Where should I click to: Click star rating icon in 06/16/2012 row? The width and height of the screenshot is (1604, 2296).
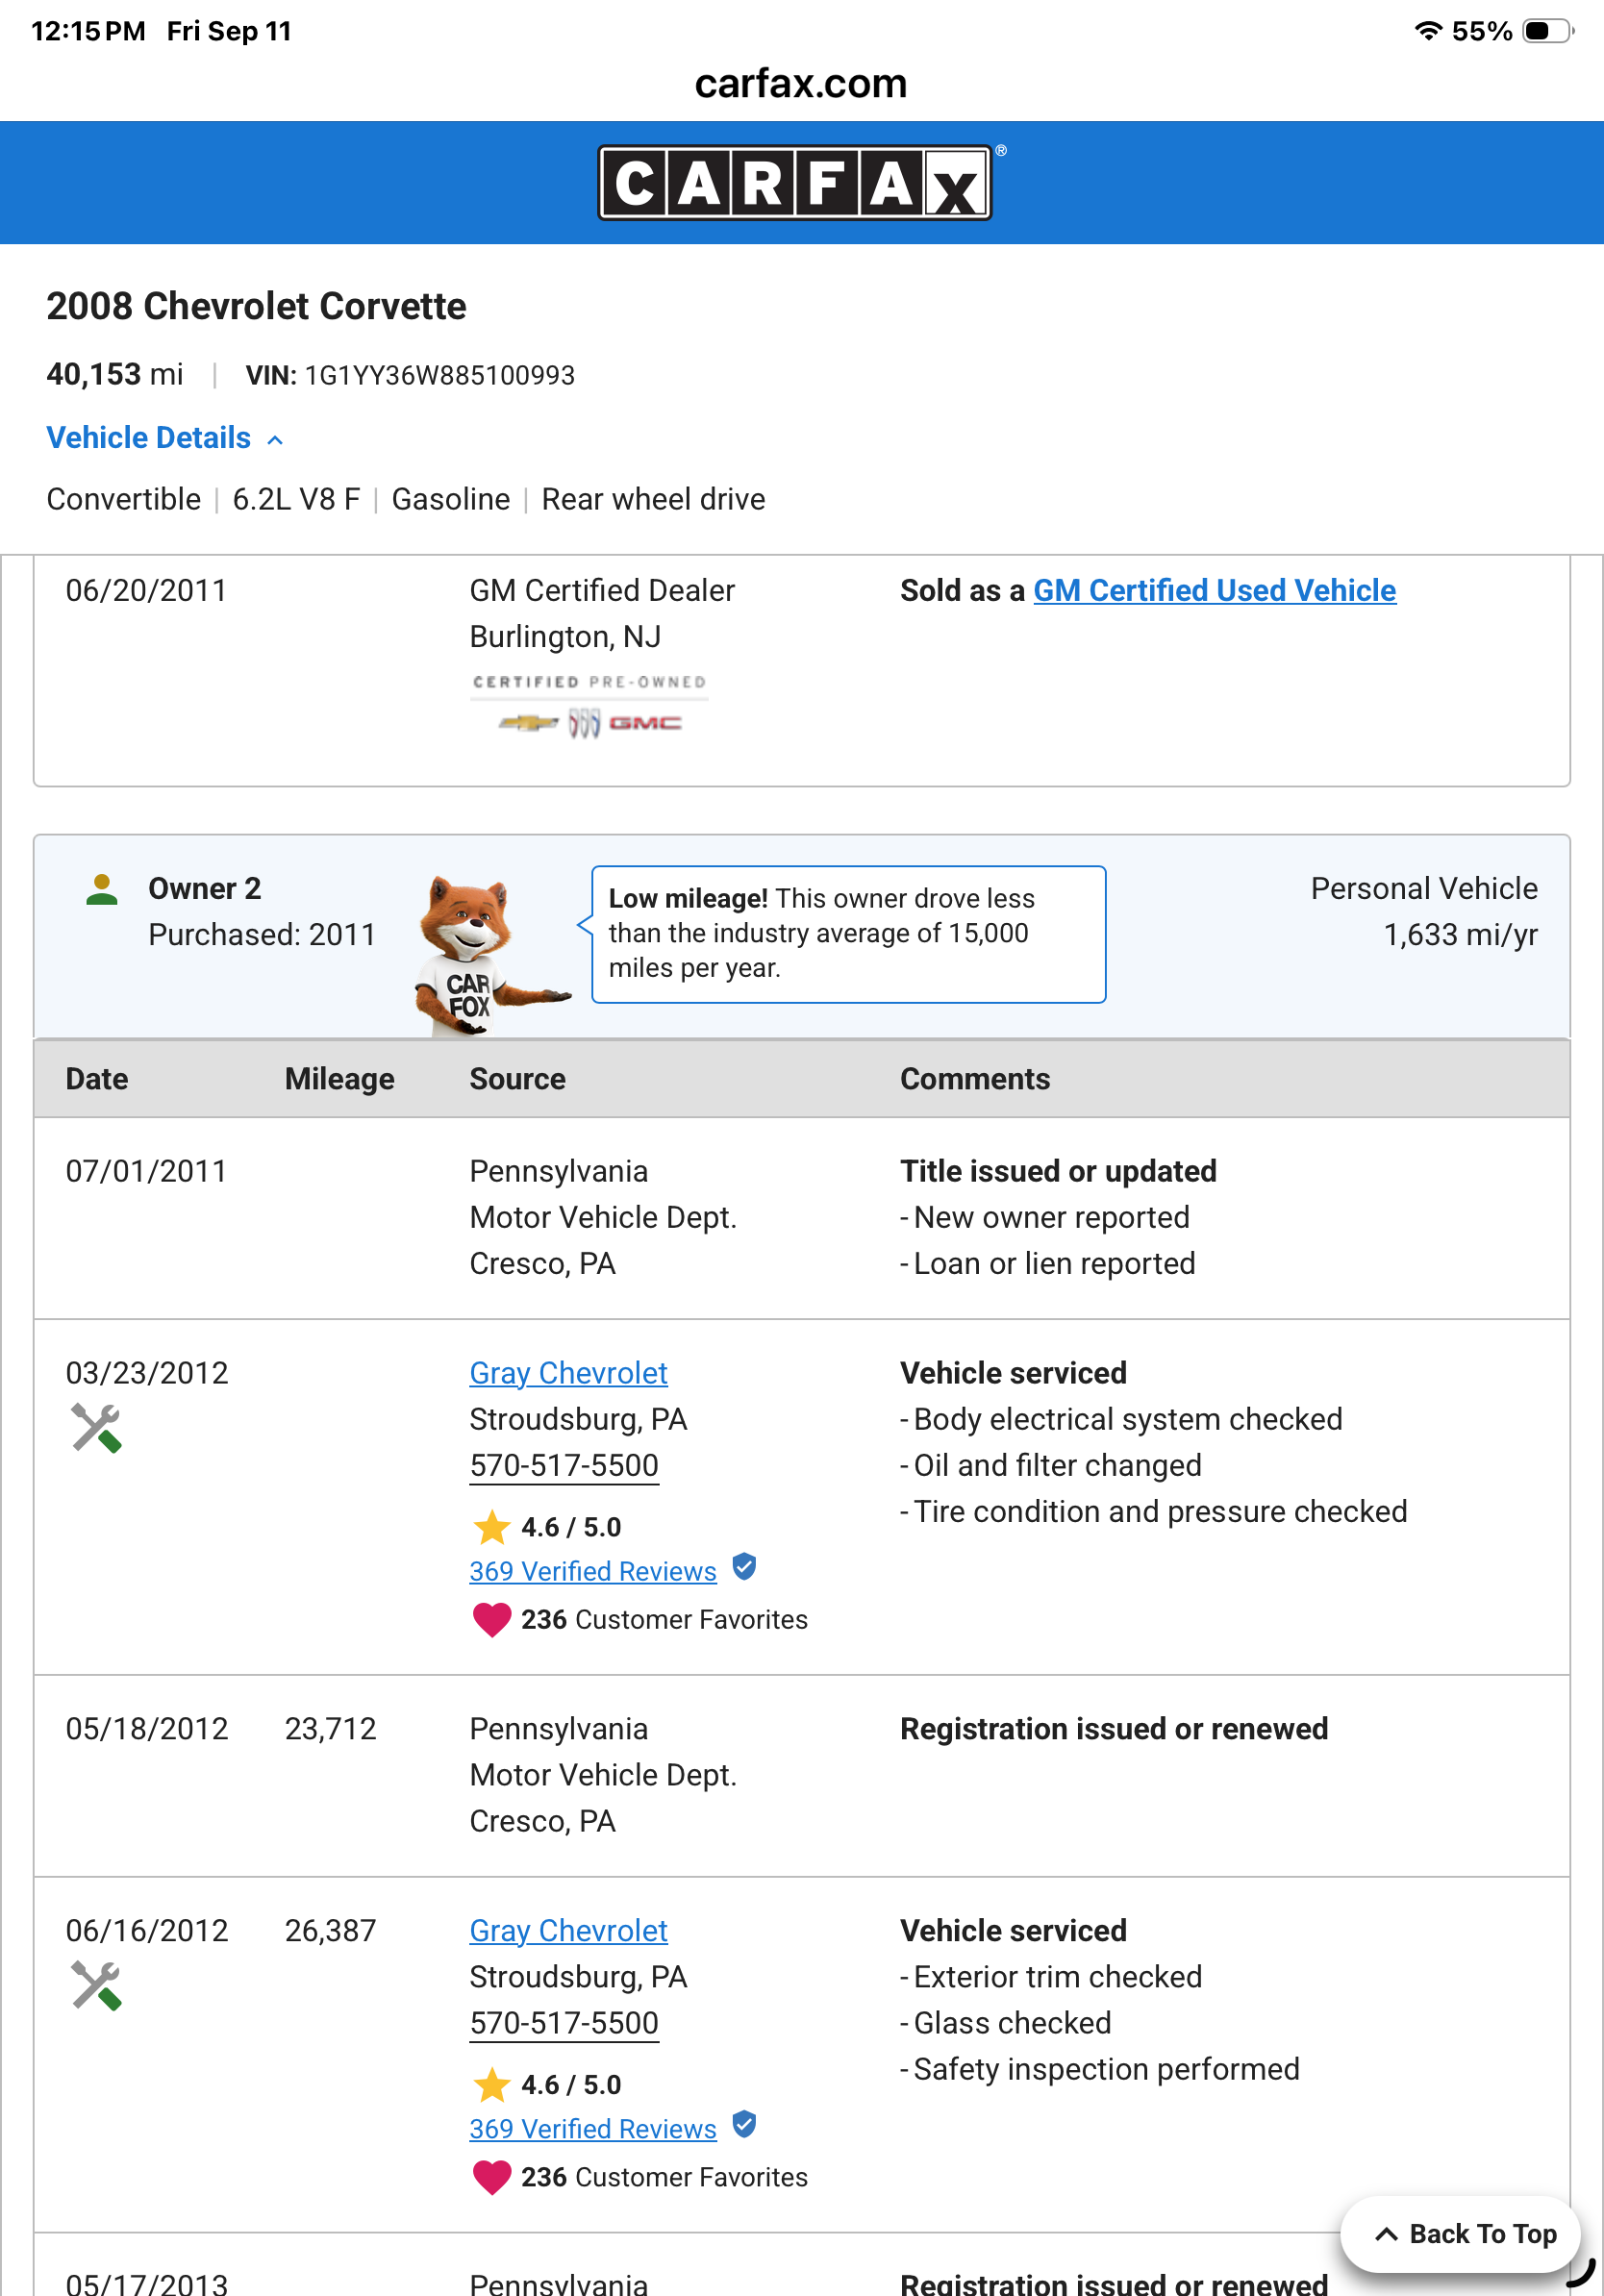click(491, 2085)
